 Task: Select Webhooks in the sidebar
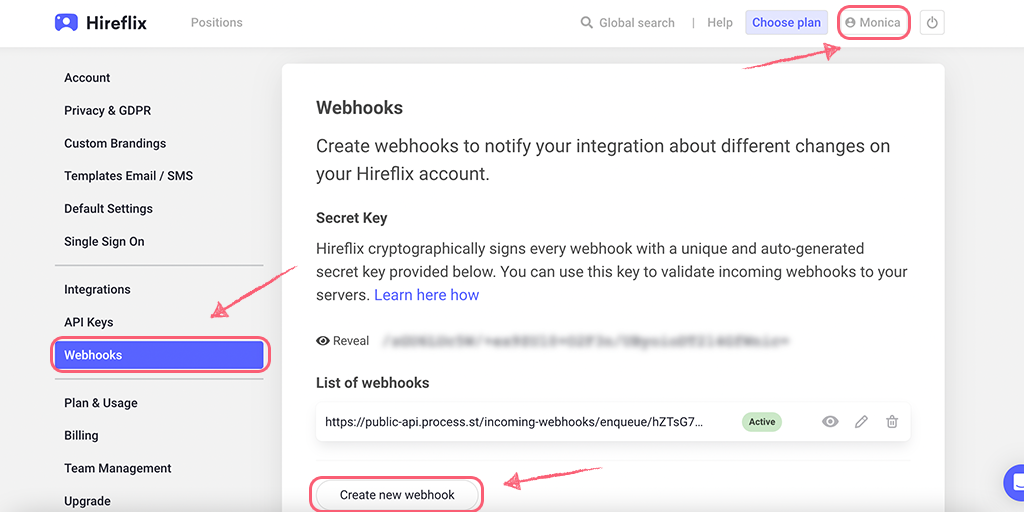[159, 355]
